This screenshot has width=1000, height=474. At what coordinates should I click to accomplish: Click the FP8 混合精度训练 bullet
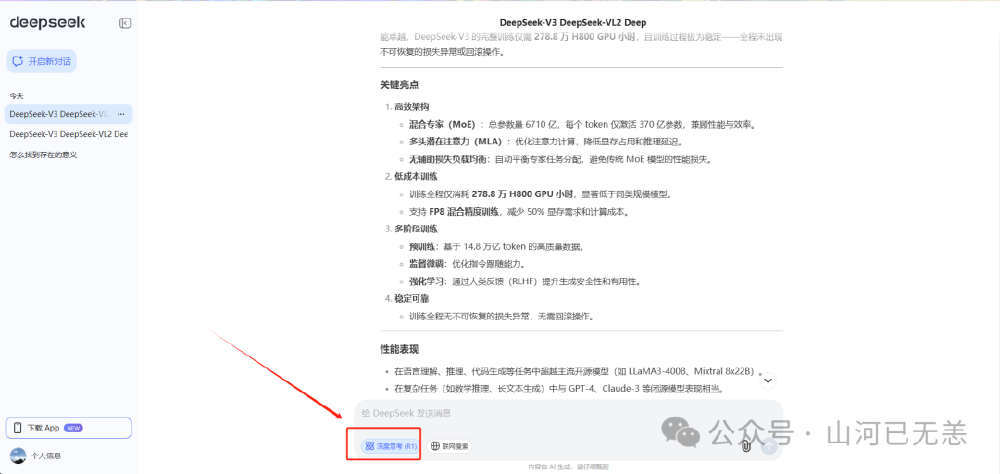point(519,211)
